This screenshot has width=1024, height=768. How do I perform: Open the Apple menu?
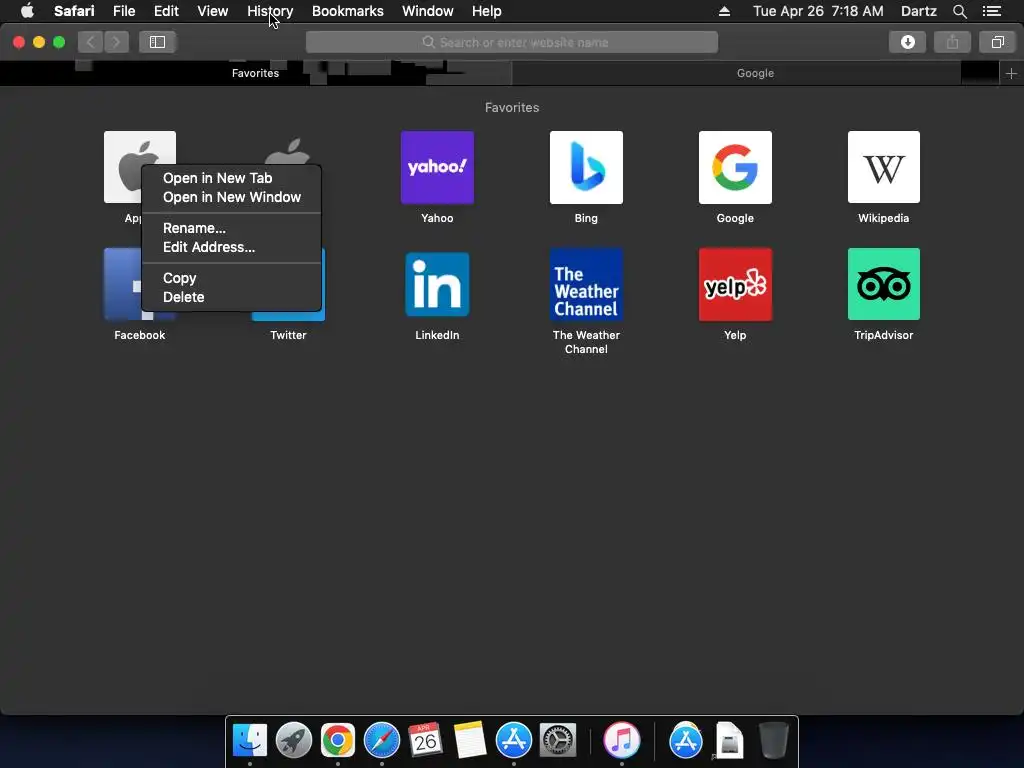(27, 11)
